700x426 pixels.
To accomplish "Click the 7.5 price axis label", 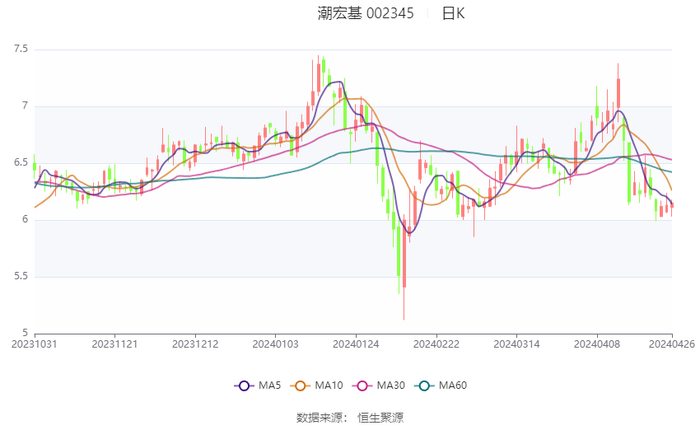I will [20, 49].
